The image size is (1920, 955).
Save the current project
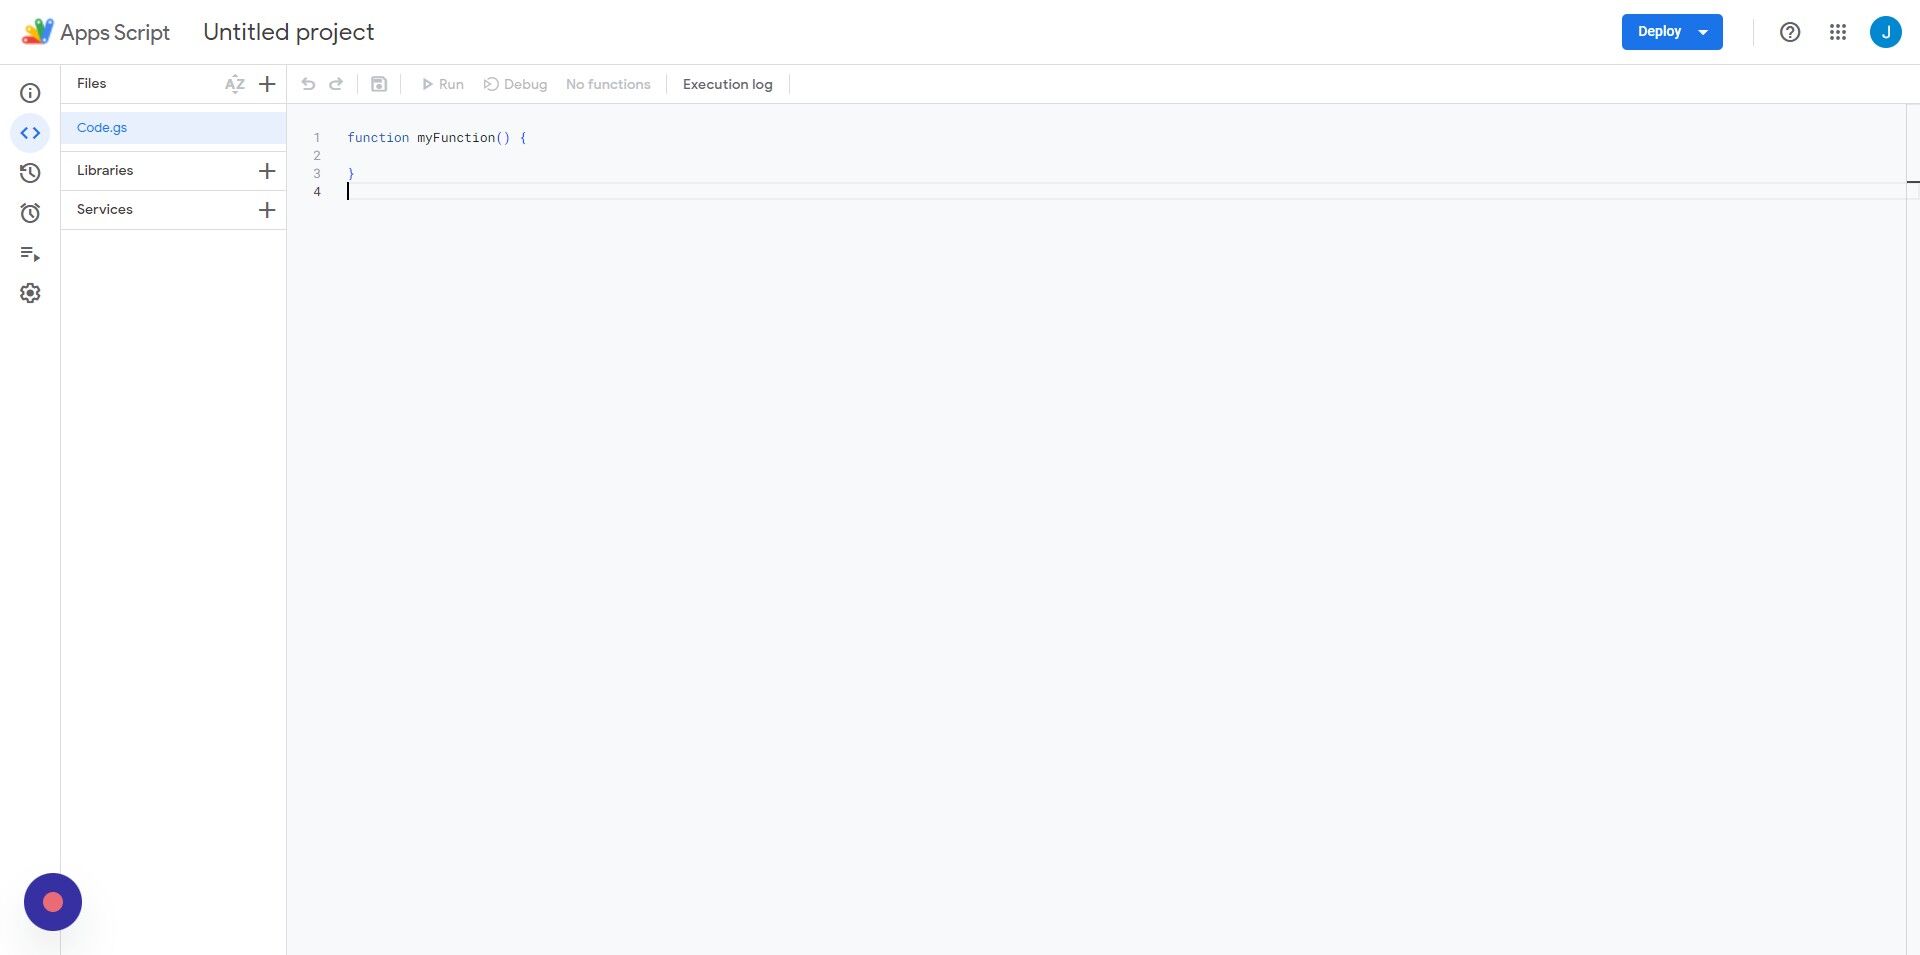click(378, 84)
